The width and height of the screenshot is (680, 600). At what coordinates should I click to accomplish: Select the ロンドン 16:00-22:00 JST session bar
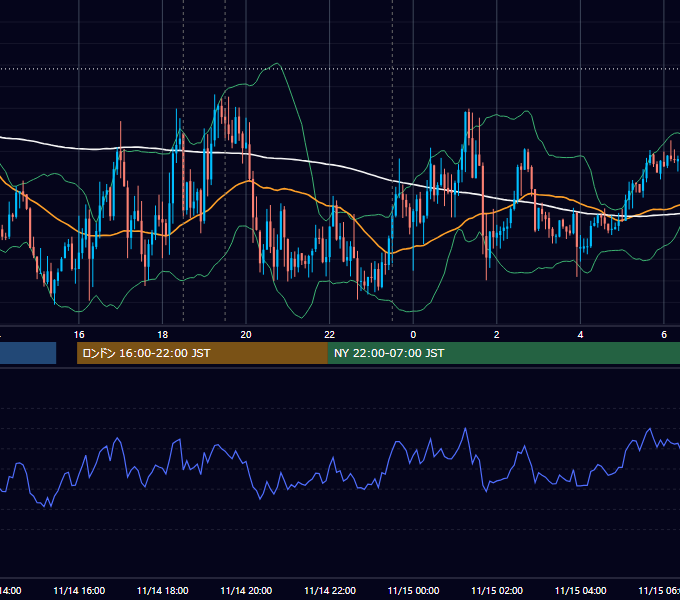pyautogui.click(x=202, y=353)
